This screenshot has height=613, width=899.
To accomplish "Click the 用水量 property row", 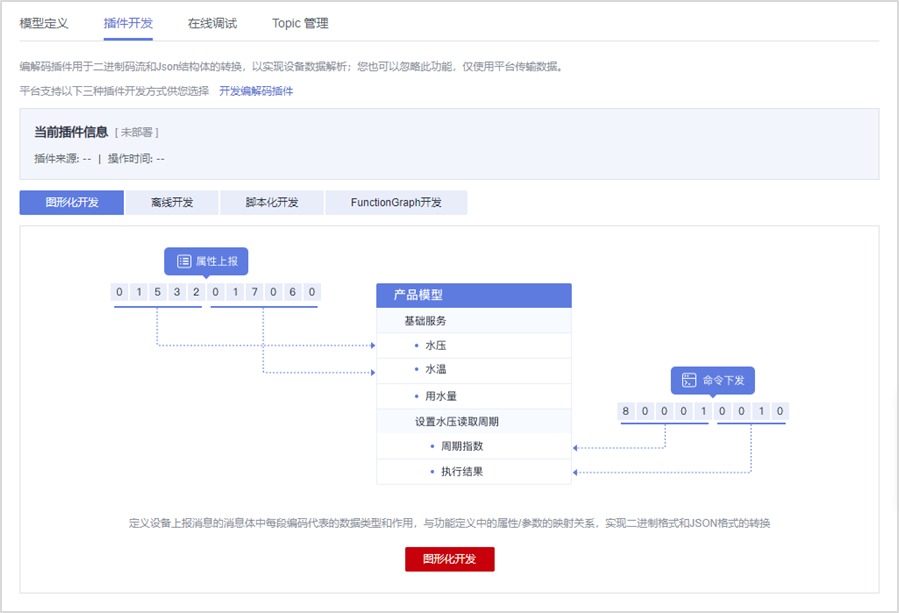I will [x=474, y=396].
